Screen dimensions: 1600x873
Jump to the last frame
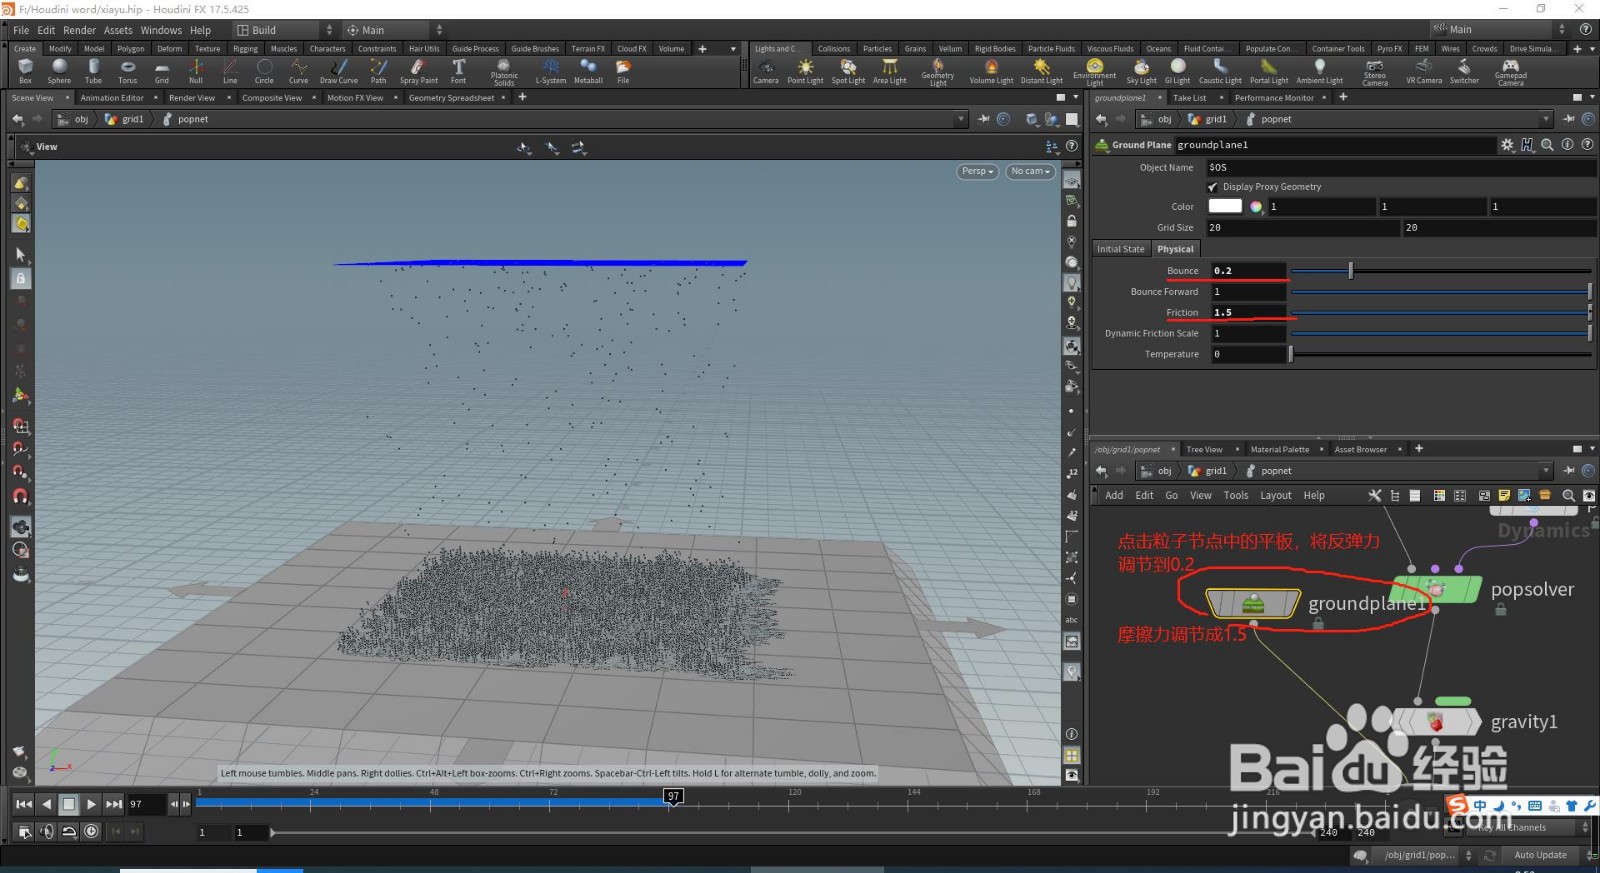(x=114, y=803)
